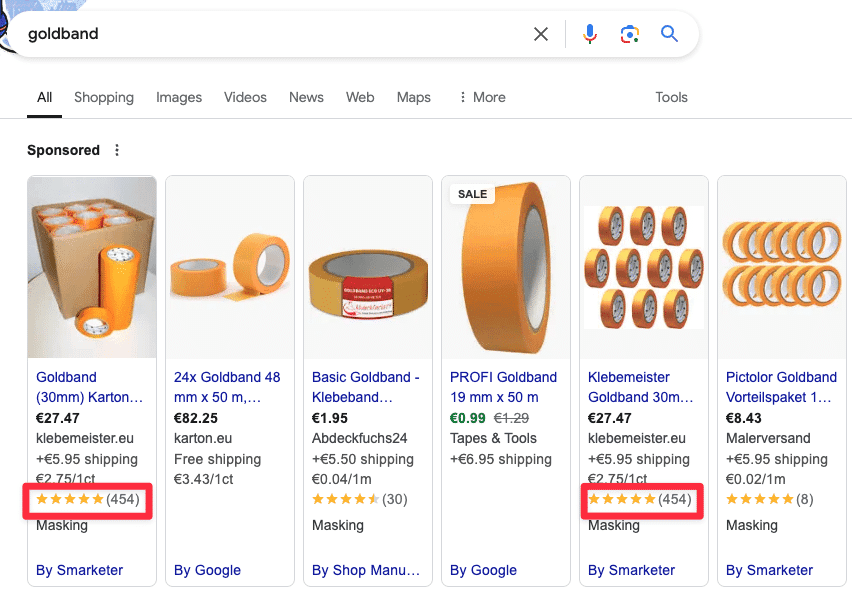This screenshot has height=608, width=852.
Task: Click the Abdeckfuchs24 seller name
Action: click(360, 438)
